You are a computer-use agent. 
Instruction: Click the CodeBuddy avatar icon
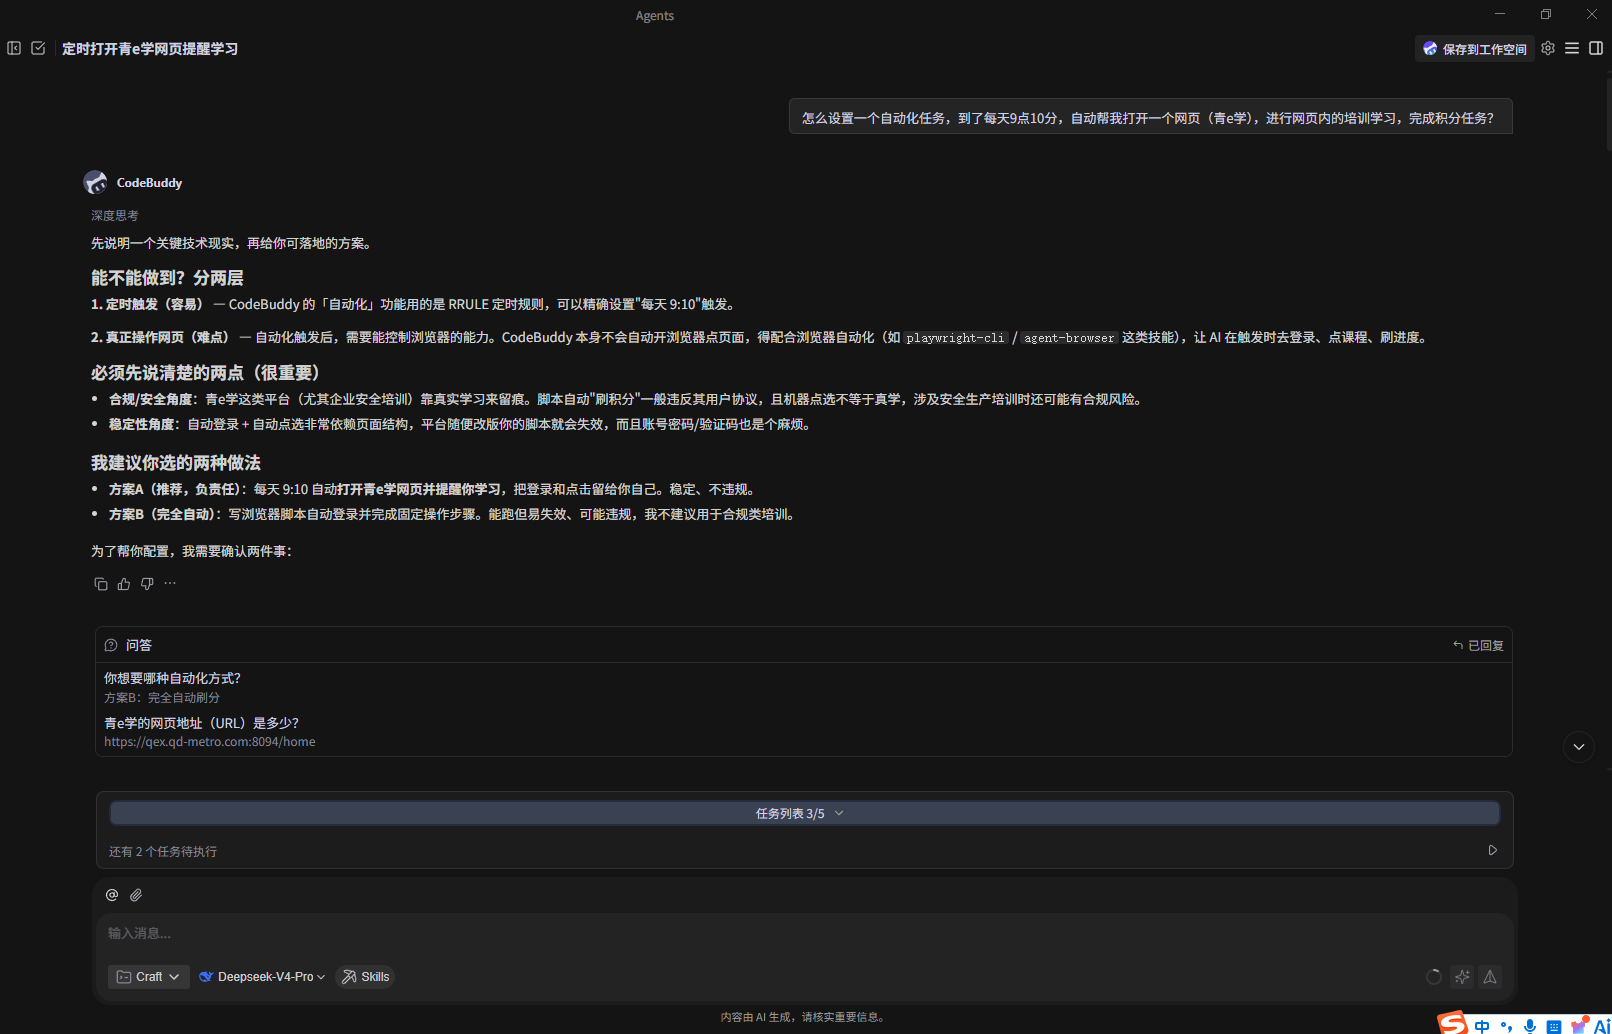click(95, 182)
